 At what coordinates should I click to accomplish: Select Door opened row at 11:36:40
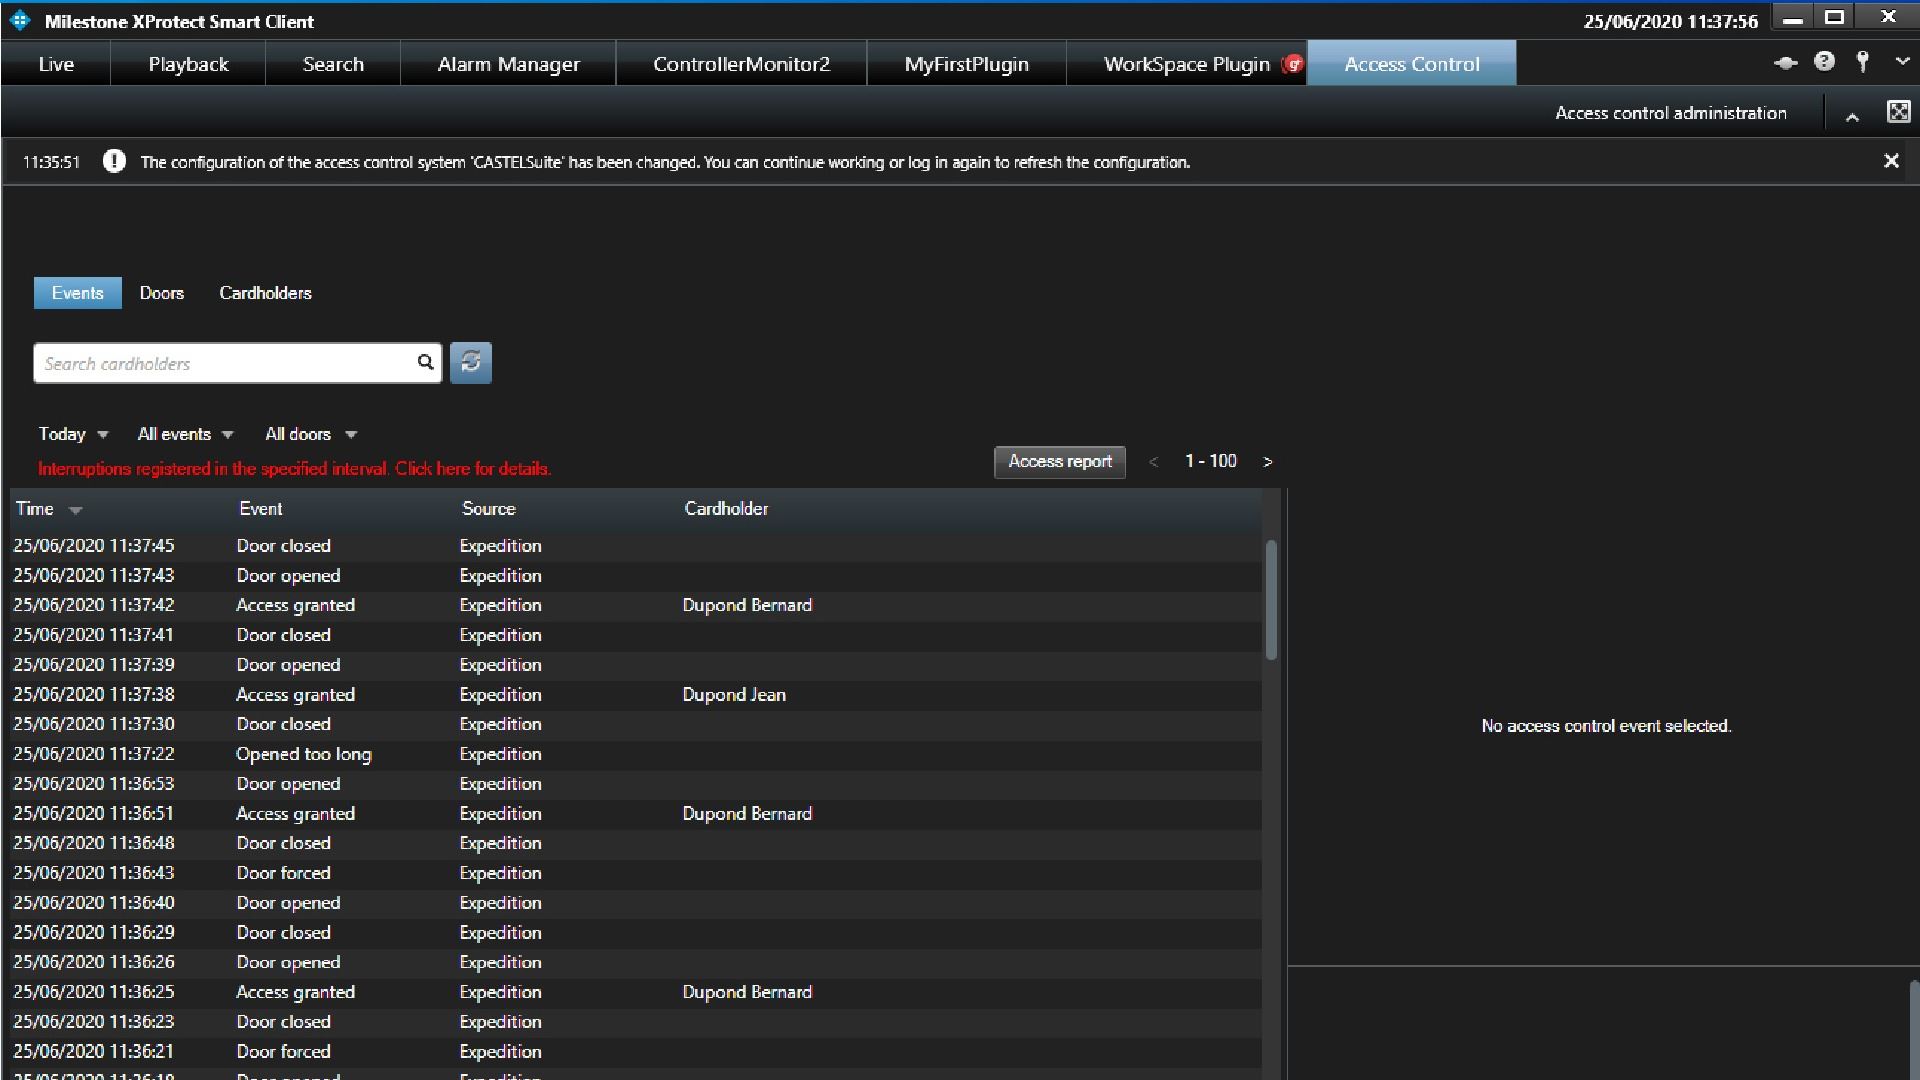tap(636, 903)
